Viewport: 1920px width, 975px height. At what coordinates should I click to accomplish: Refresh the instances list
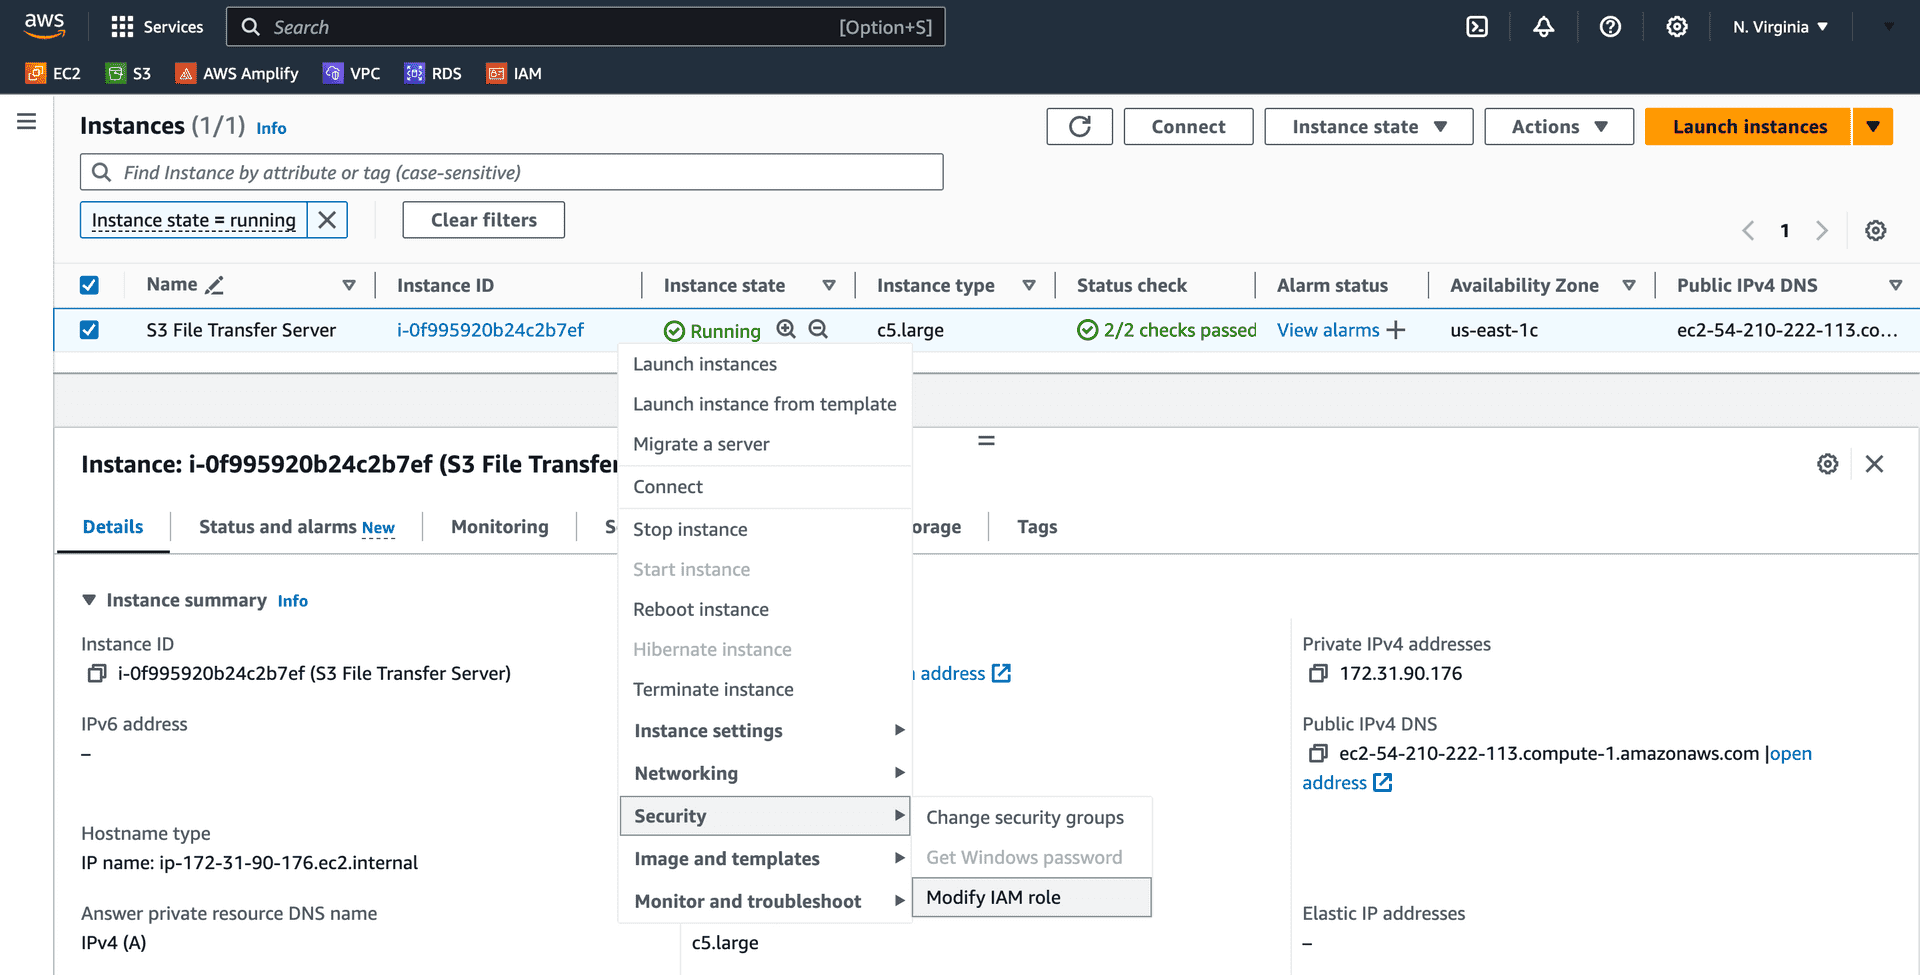point(1080,127)
